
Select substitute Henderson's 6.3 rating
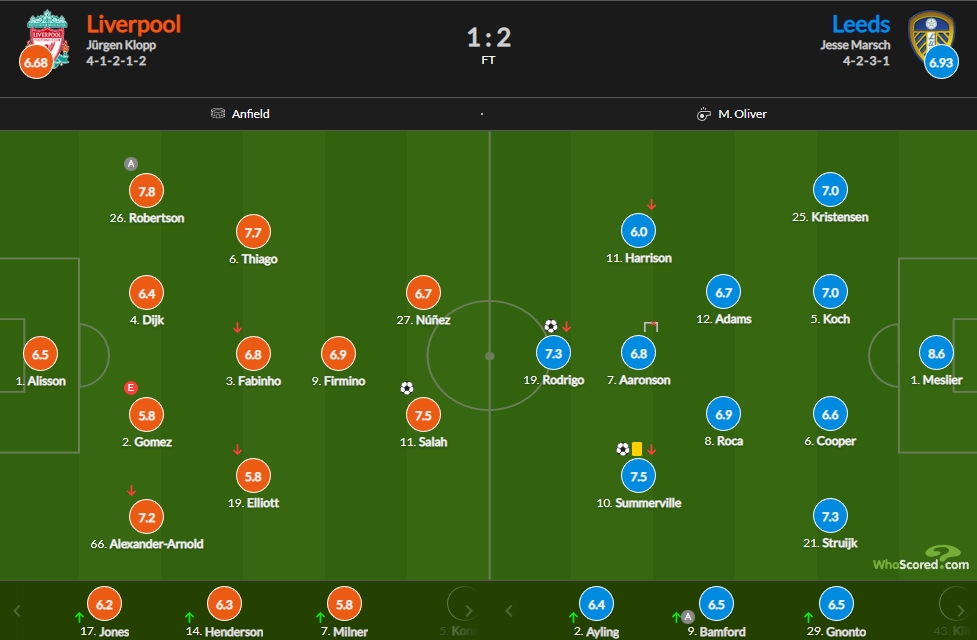224,604
